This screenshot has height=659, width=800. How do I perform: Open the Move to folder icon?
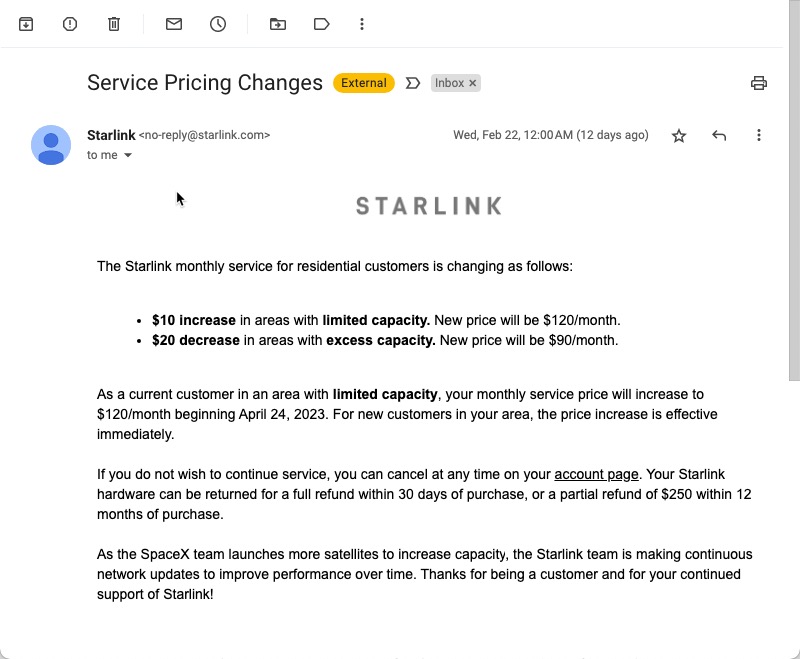[x=278, y=24]
